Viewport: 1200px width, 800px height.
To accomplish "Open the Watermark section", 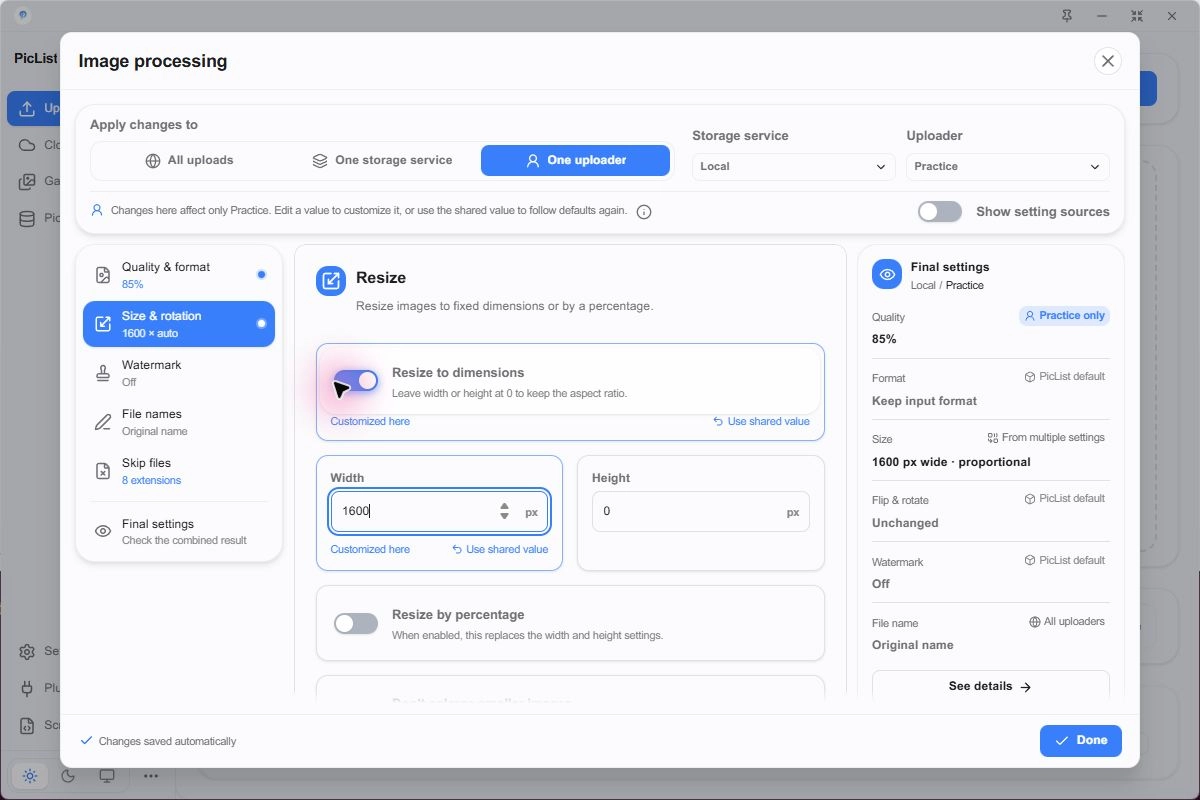I will click(179, 373).
